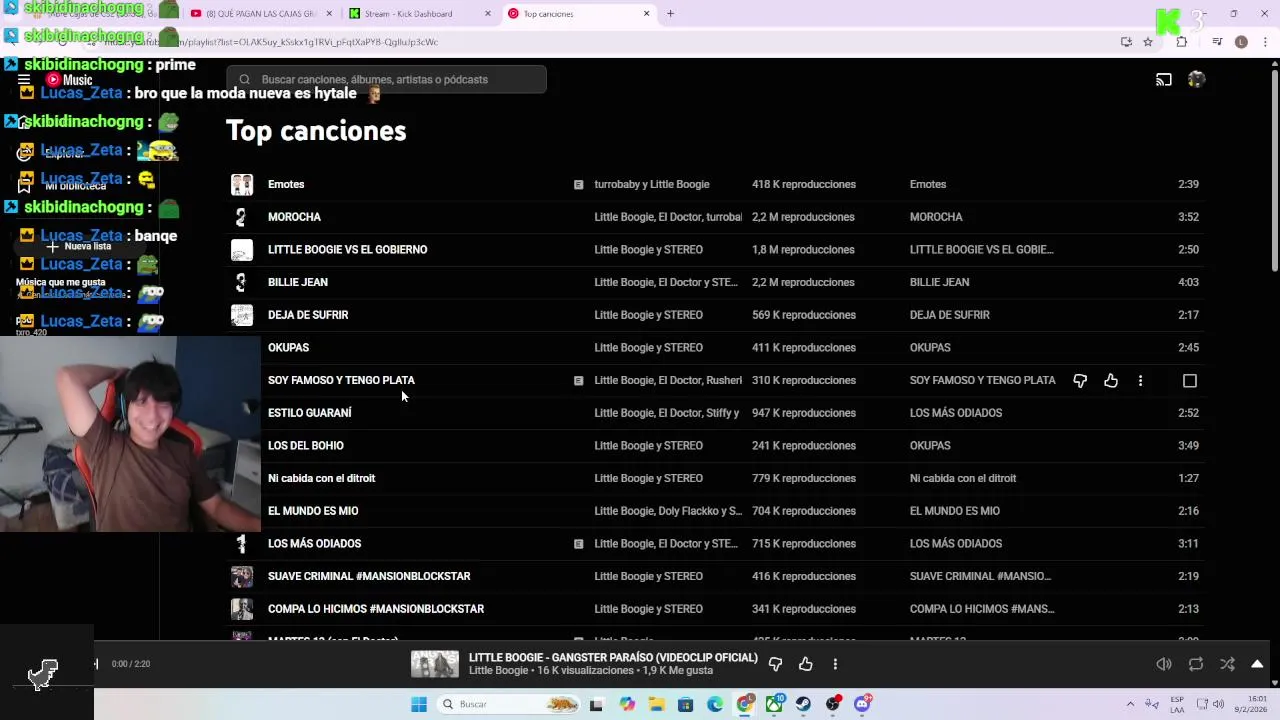Click the page's vertical scrollbar thumb
This screenshot has width=1280, height=720.
point(1274,170)
